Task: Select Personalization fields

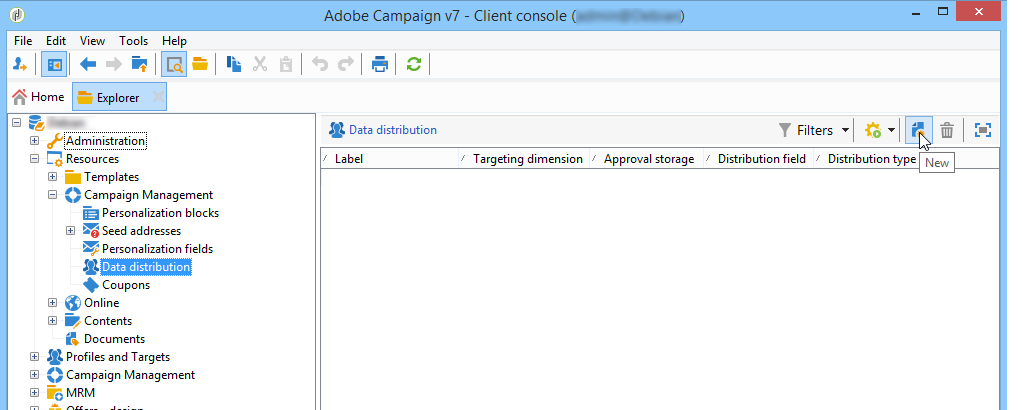Action: (158, 249)
